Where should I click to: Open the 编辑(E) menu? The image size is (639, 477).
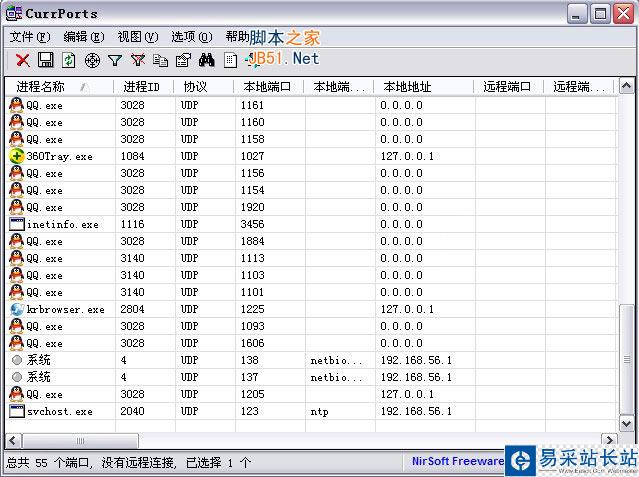[84, 37]
